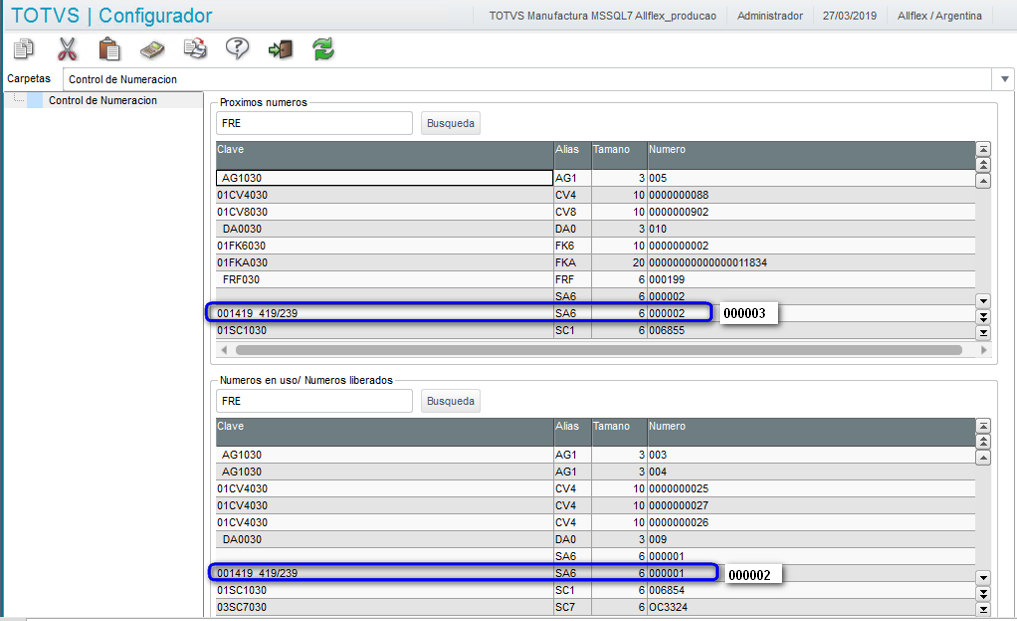The height and width of the screenshot is (621, 1017).
Task: Select the 03SC7030 row with number OC3324
Action: point(595,607)
